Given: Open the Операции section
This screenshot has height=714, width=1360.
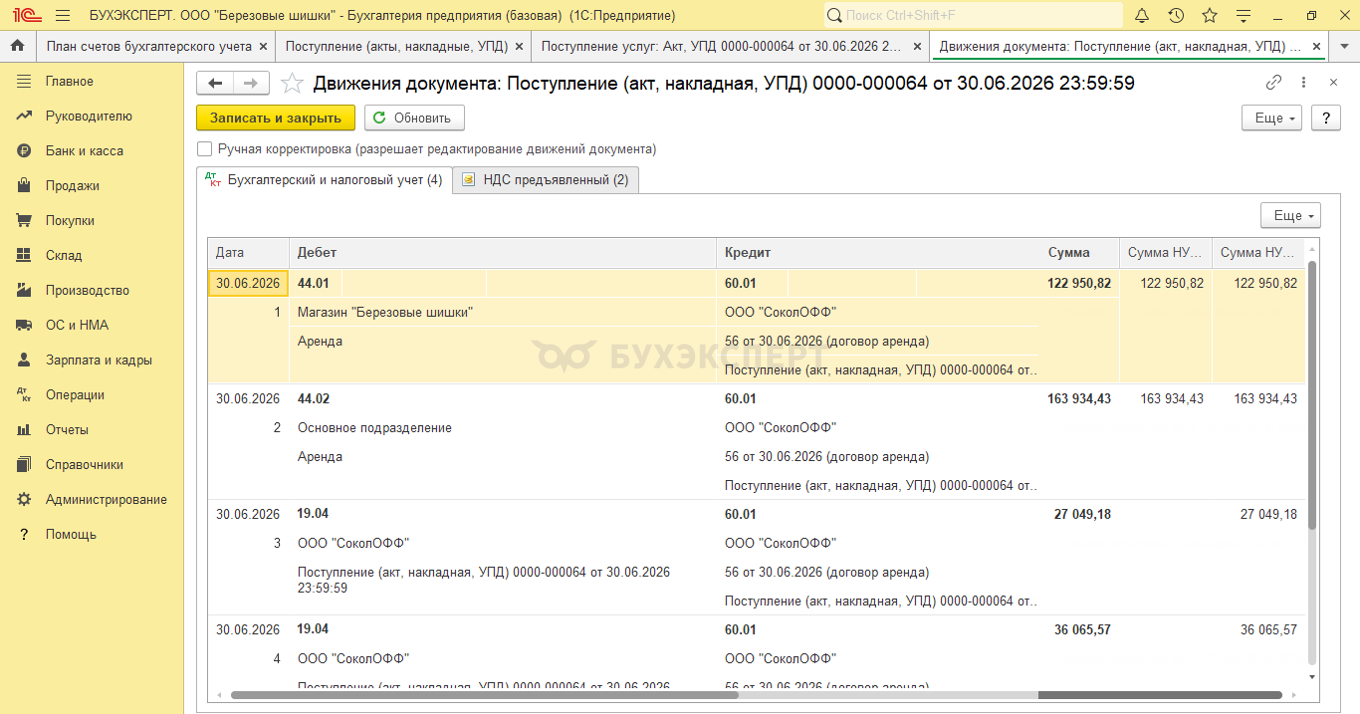Looking at the screenshot, I should 92,395.
